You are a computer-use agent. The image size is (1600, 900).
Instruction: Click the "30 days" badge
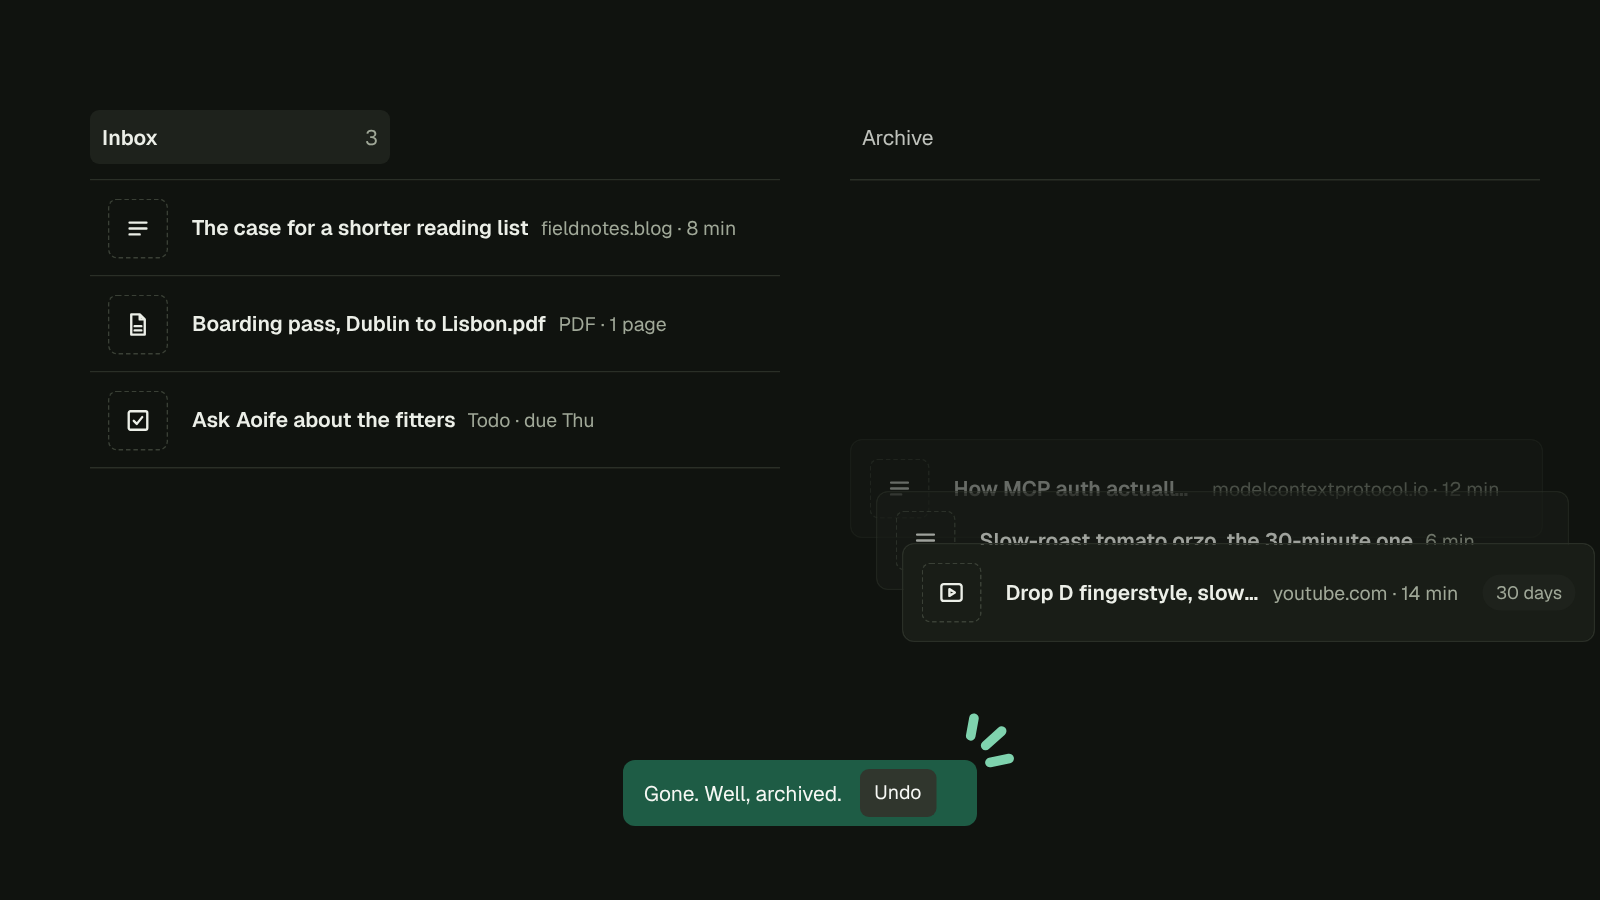pyautogui.click(x=1528, y=593)
